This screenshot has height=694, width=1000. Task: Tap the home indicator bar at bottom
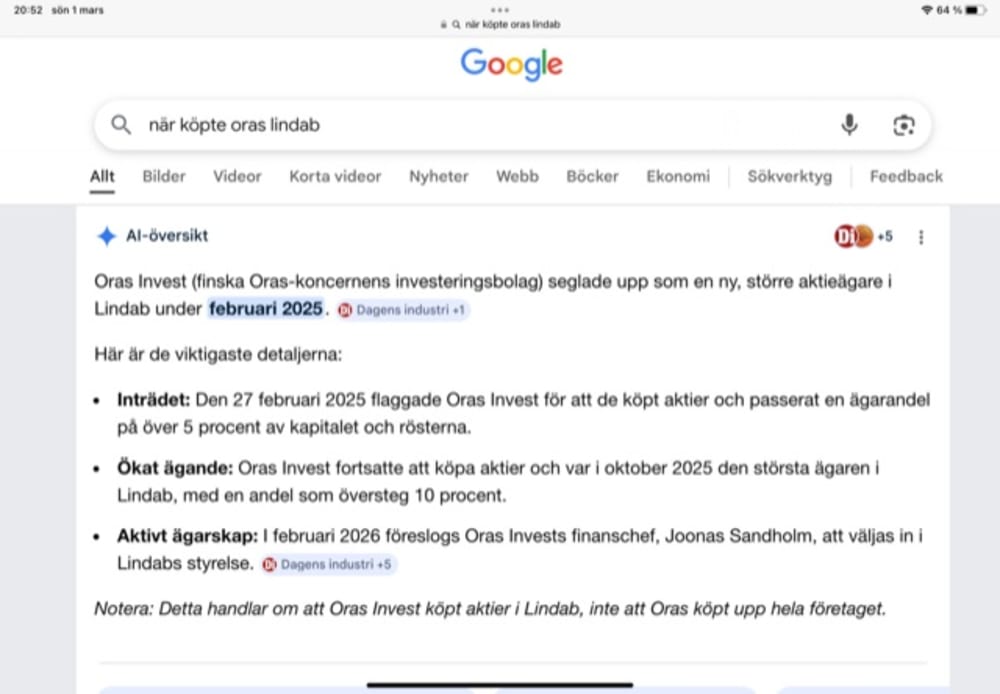coord(500,685)
